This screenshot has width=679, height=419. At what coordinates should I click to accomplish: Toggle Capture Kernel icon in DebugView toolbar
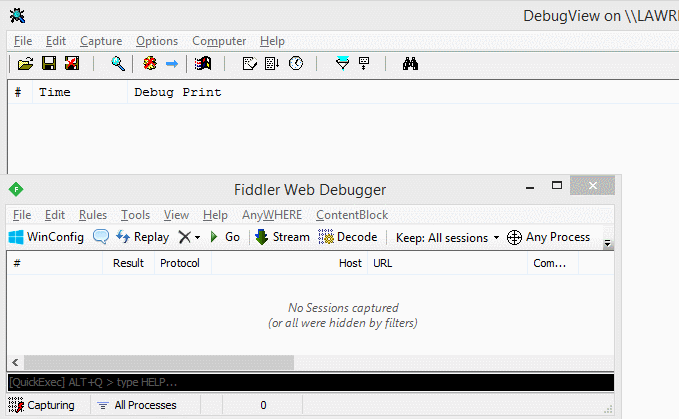(150, 64)
